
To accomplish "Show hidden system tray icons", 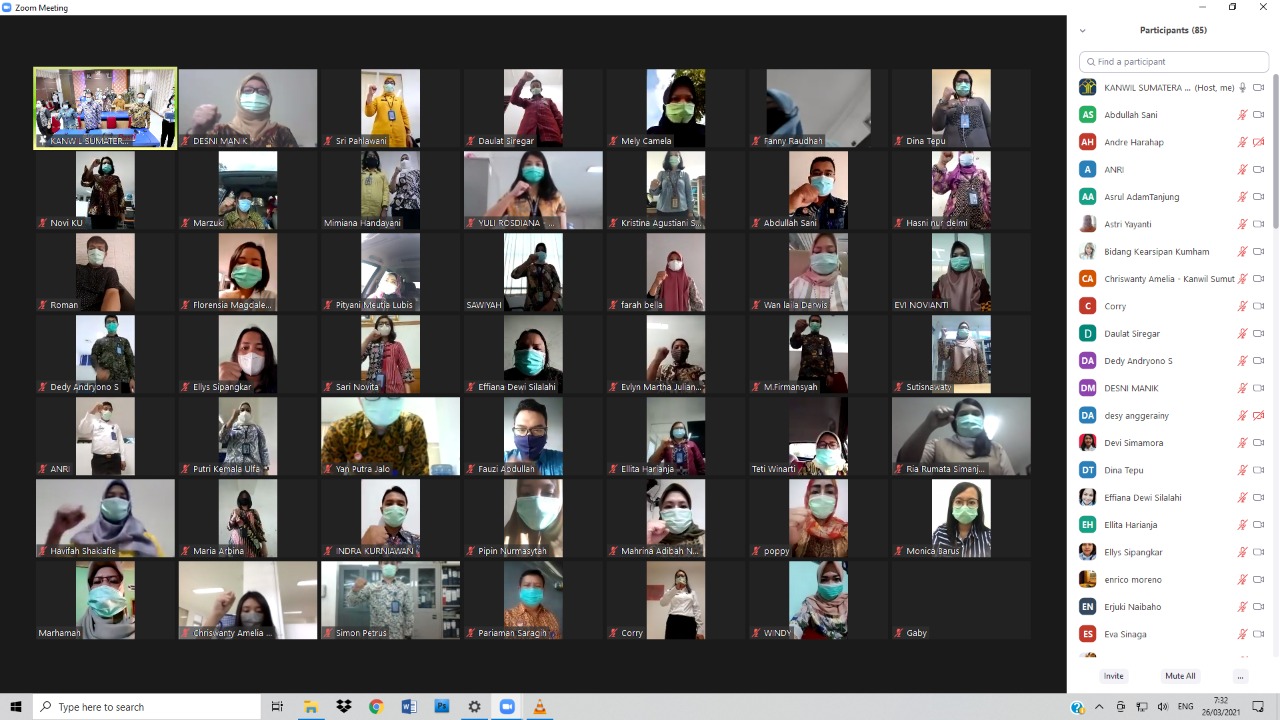I will click(x=1099, y=707).
